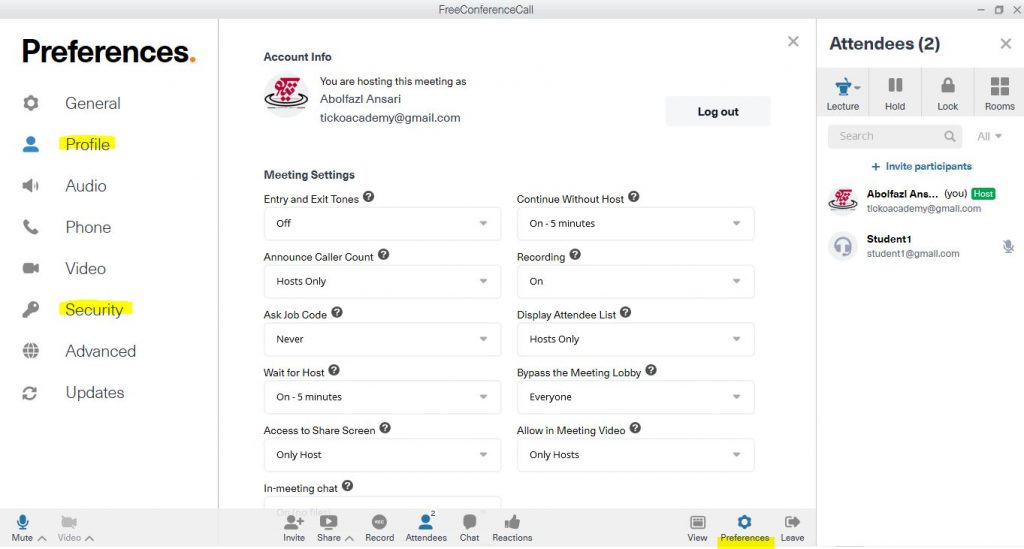The image size is (1024, 549).
Task: Log out of the account
Action: pyautogui.click(x=718, y=112)
